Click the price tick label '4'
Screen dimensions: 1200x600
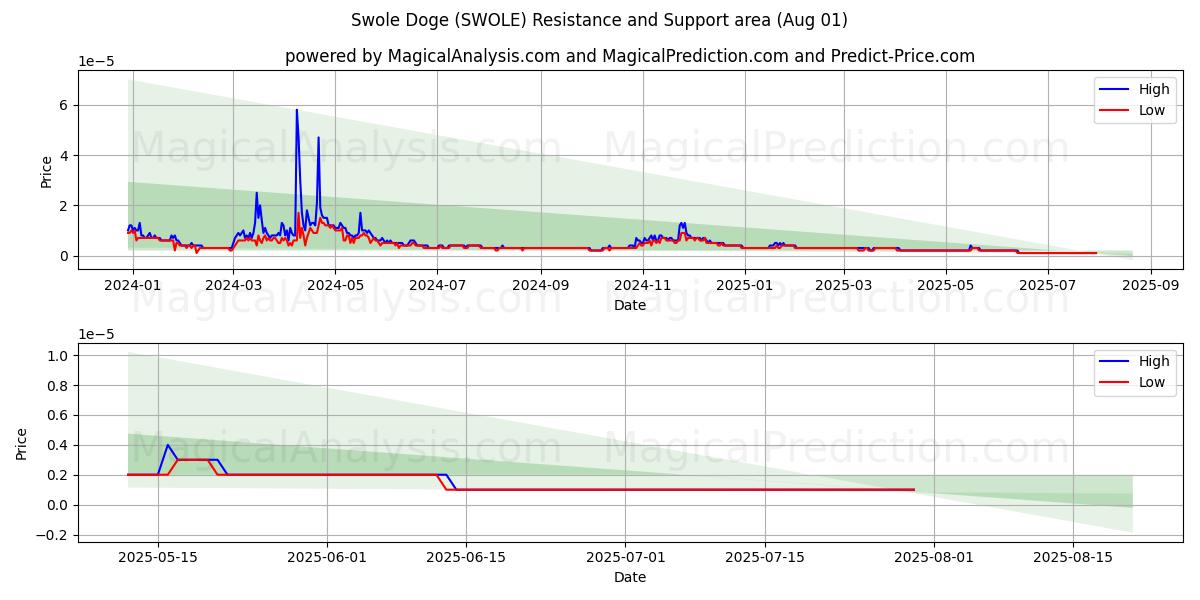tap(62, 155)
